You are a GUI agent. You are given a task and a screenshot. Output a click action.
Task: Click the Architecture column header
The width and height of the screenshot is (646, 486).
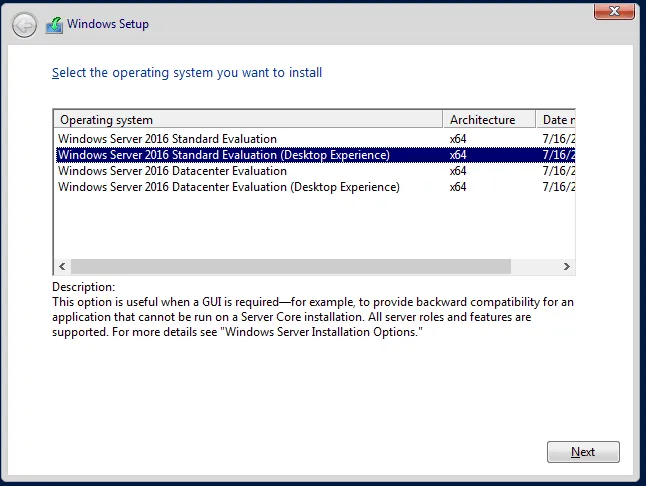pyautogui.click(x=489, y=119)
